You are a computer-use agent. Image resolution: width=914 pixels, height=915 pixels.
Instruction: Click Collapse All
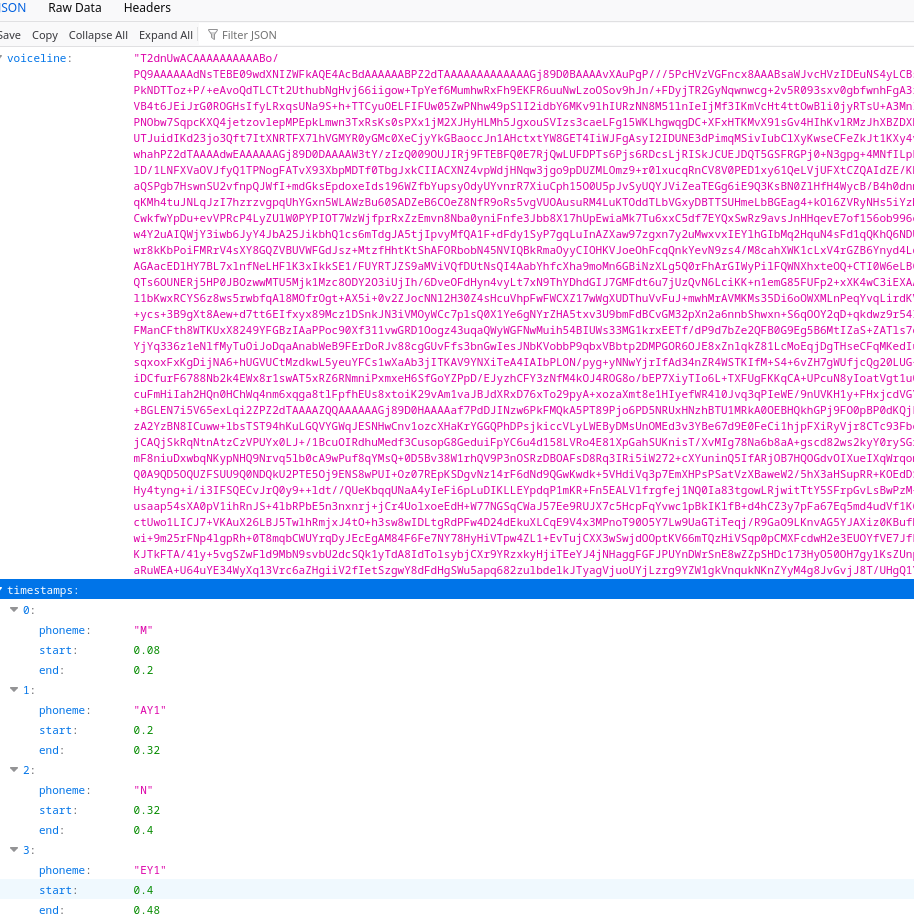click(x=98, y=35)
